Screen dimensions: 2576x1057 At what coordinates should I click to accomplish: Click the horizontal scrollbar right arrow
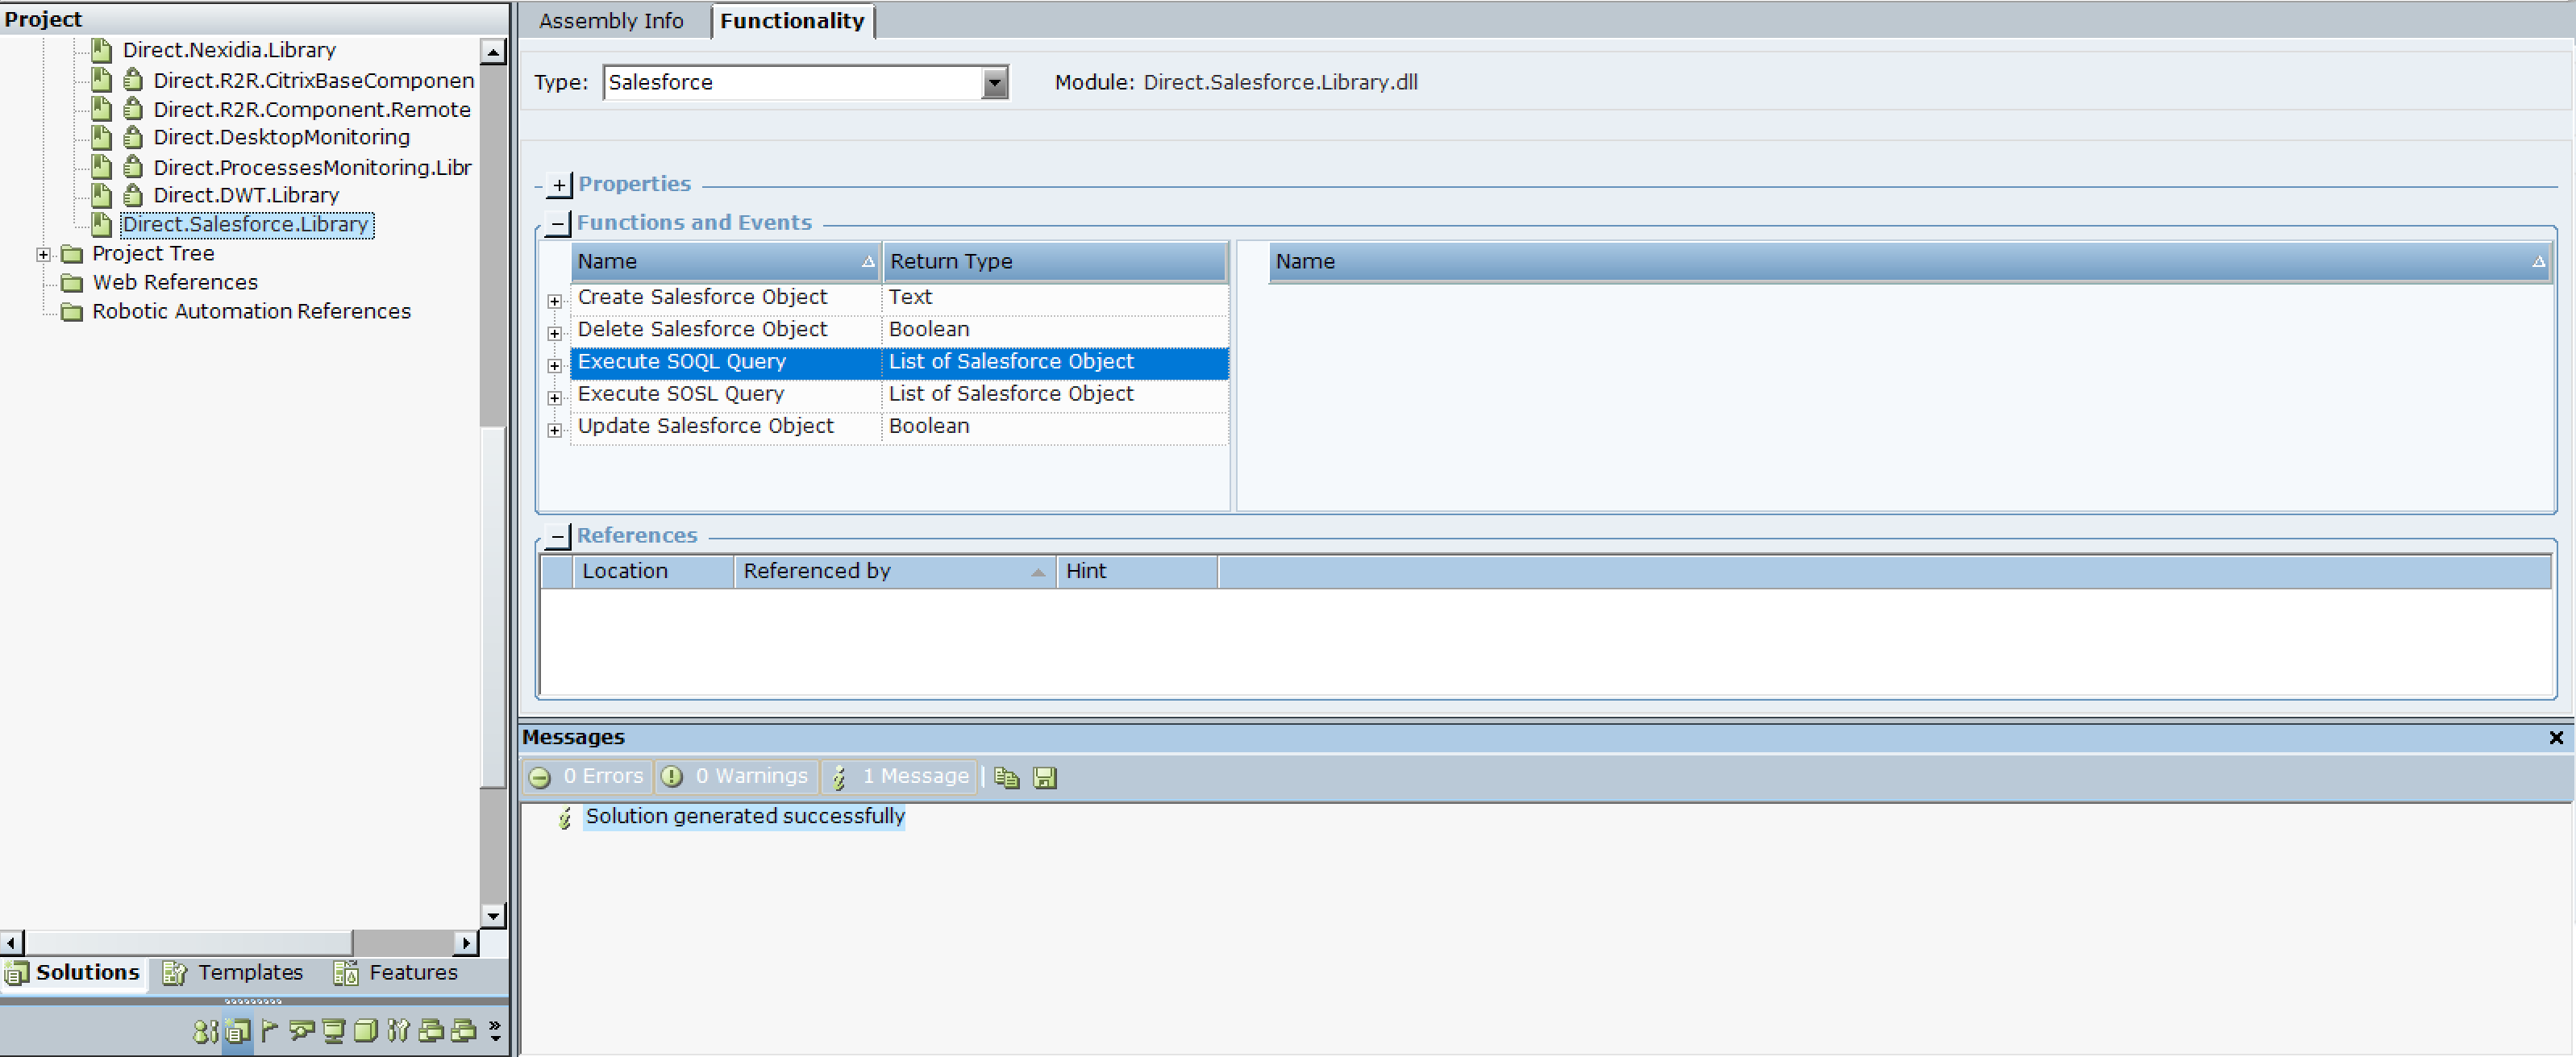coord(466,942)
